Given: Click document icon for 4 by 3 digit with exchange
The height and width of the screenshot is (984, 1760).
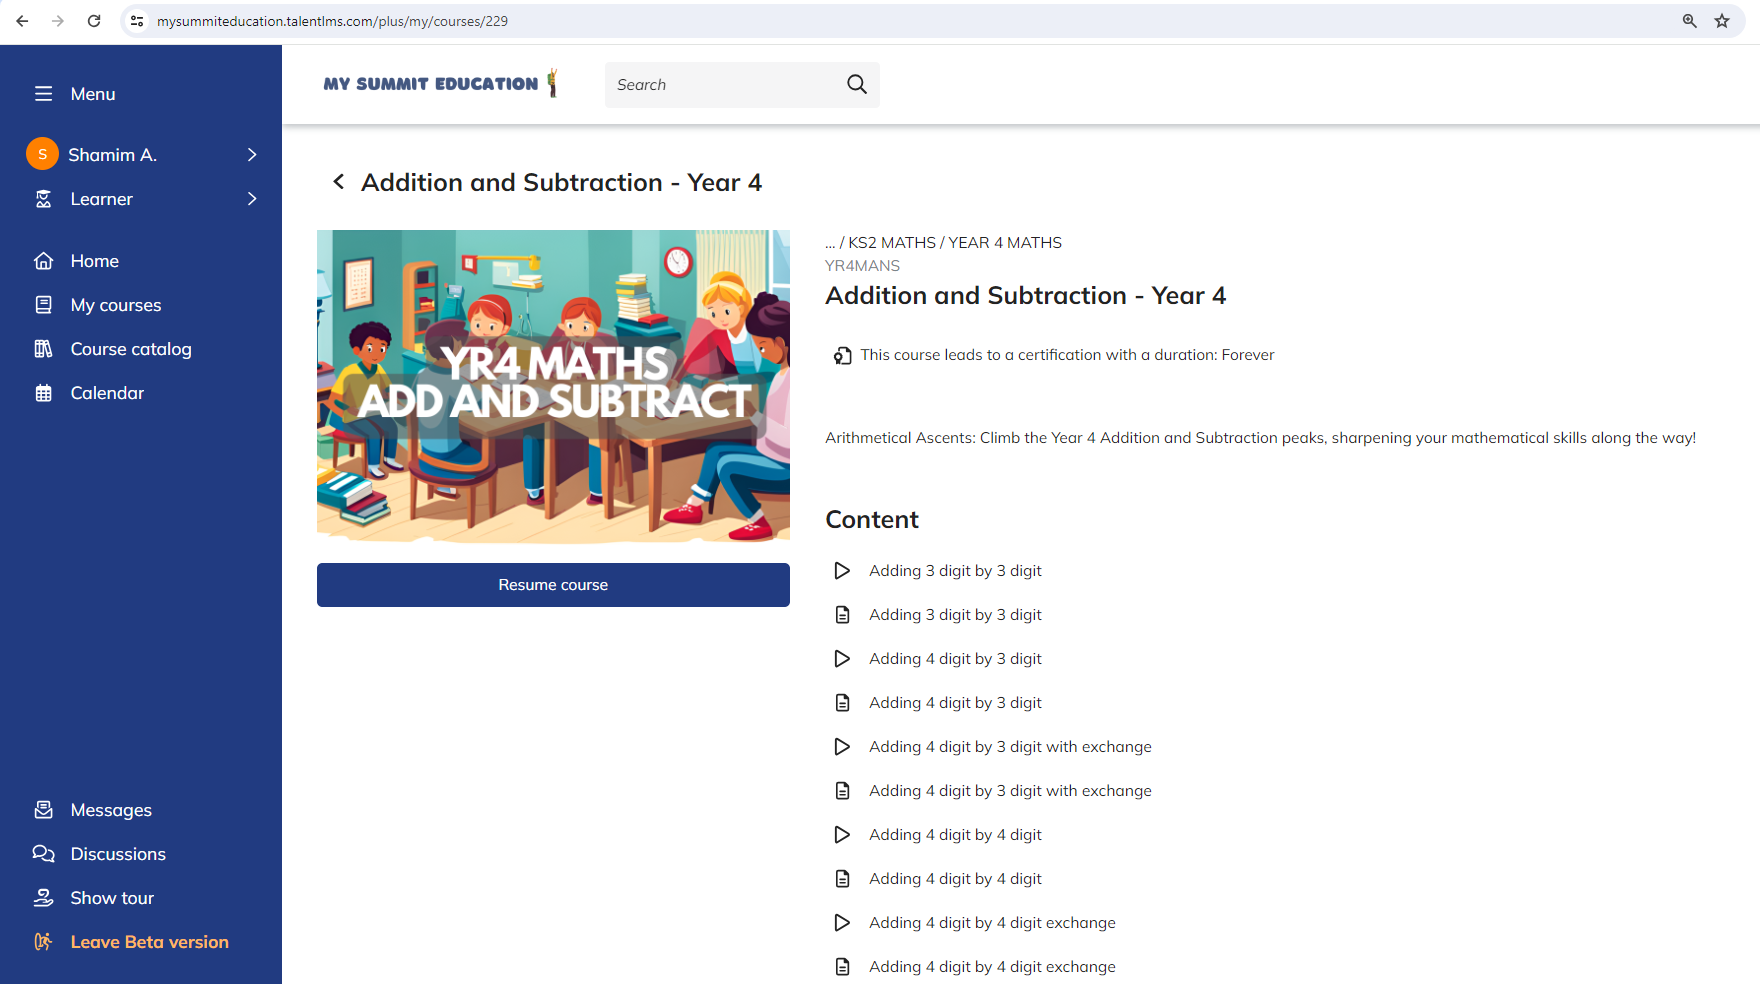Looking at the screenshot, I should point(842,791).
